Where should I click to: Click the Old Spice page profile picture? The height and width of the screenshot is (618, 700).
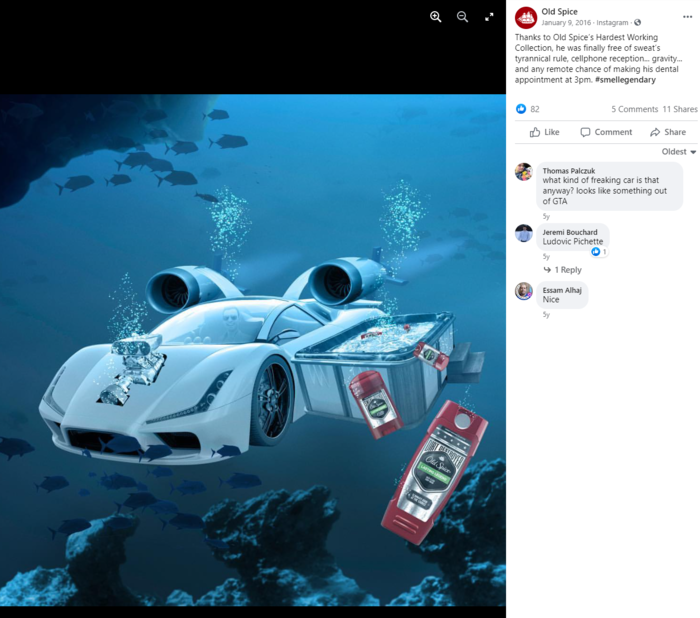click(526, 17)
